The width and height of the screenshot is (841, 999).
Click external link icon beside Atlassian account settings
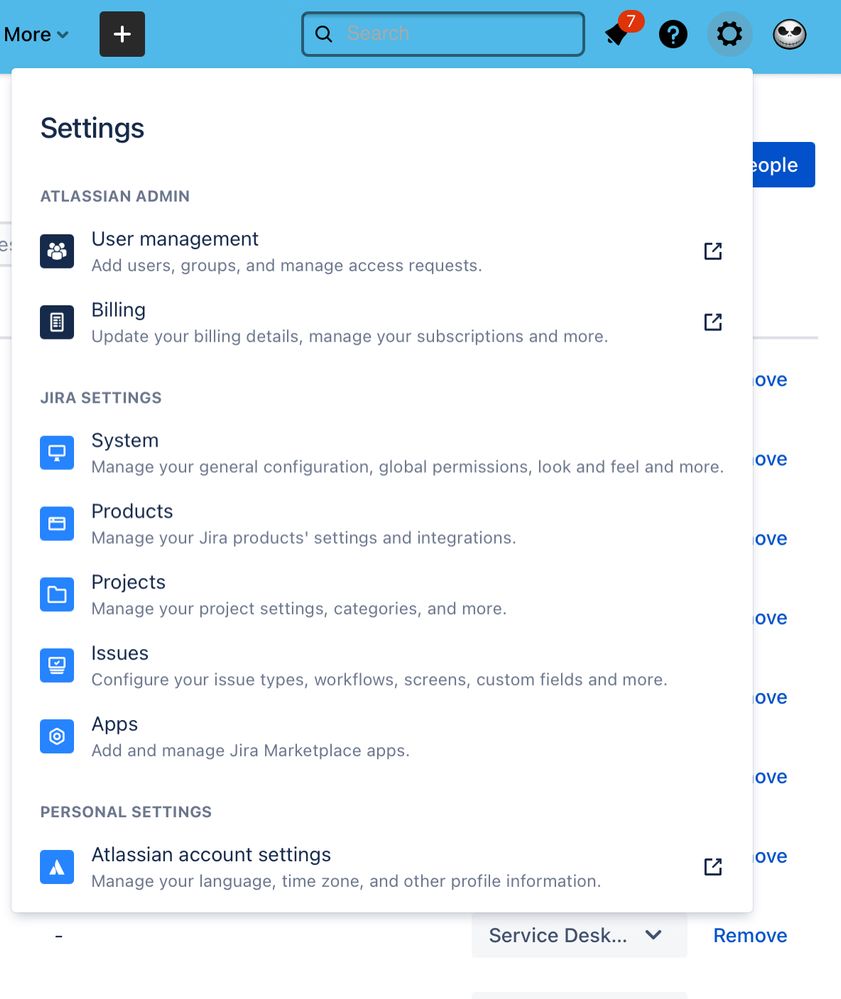(x=713, y=866)
